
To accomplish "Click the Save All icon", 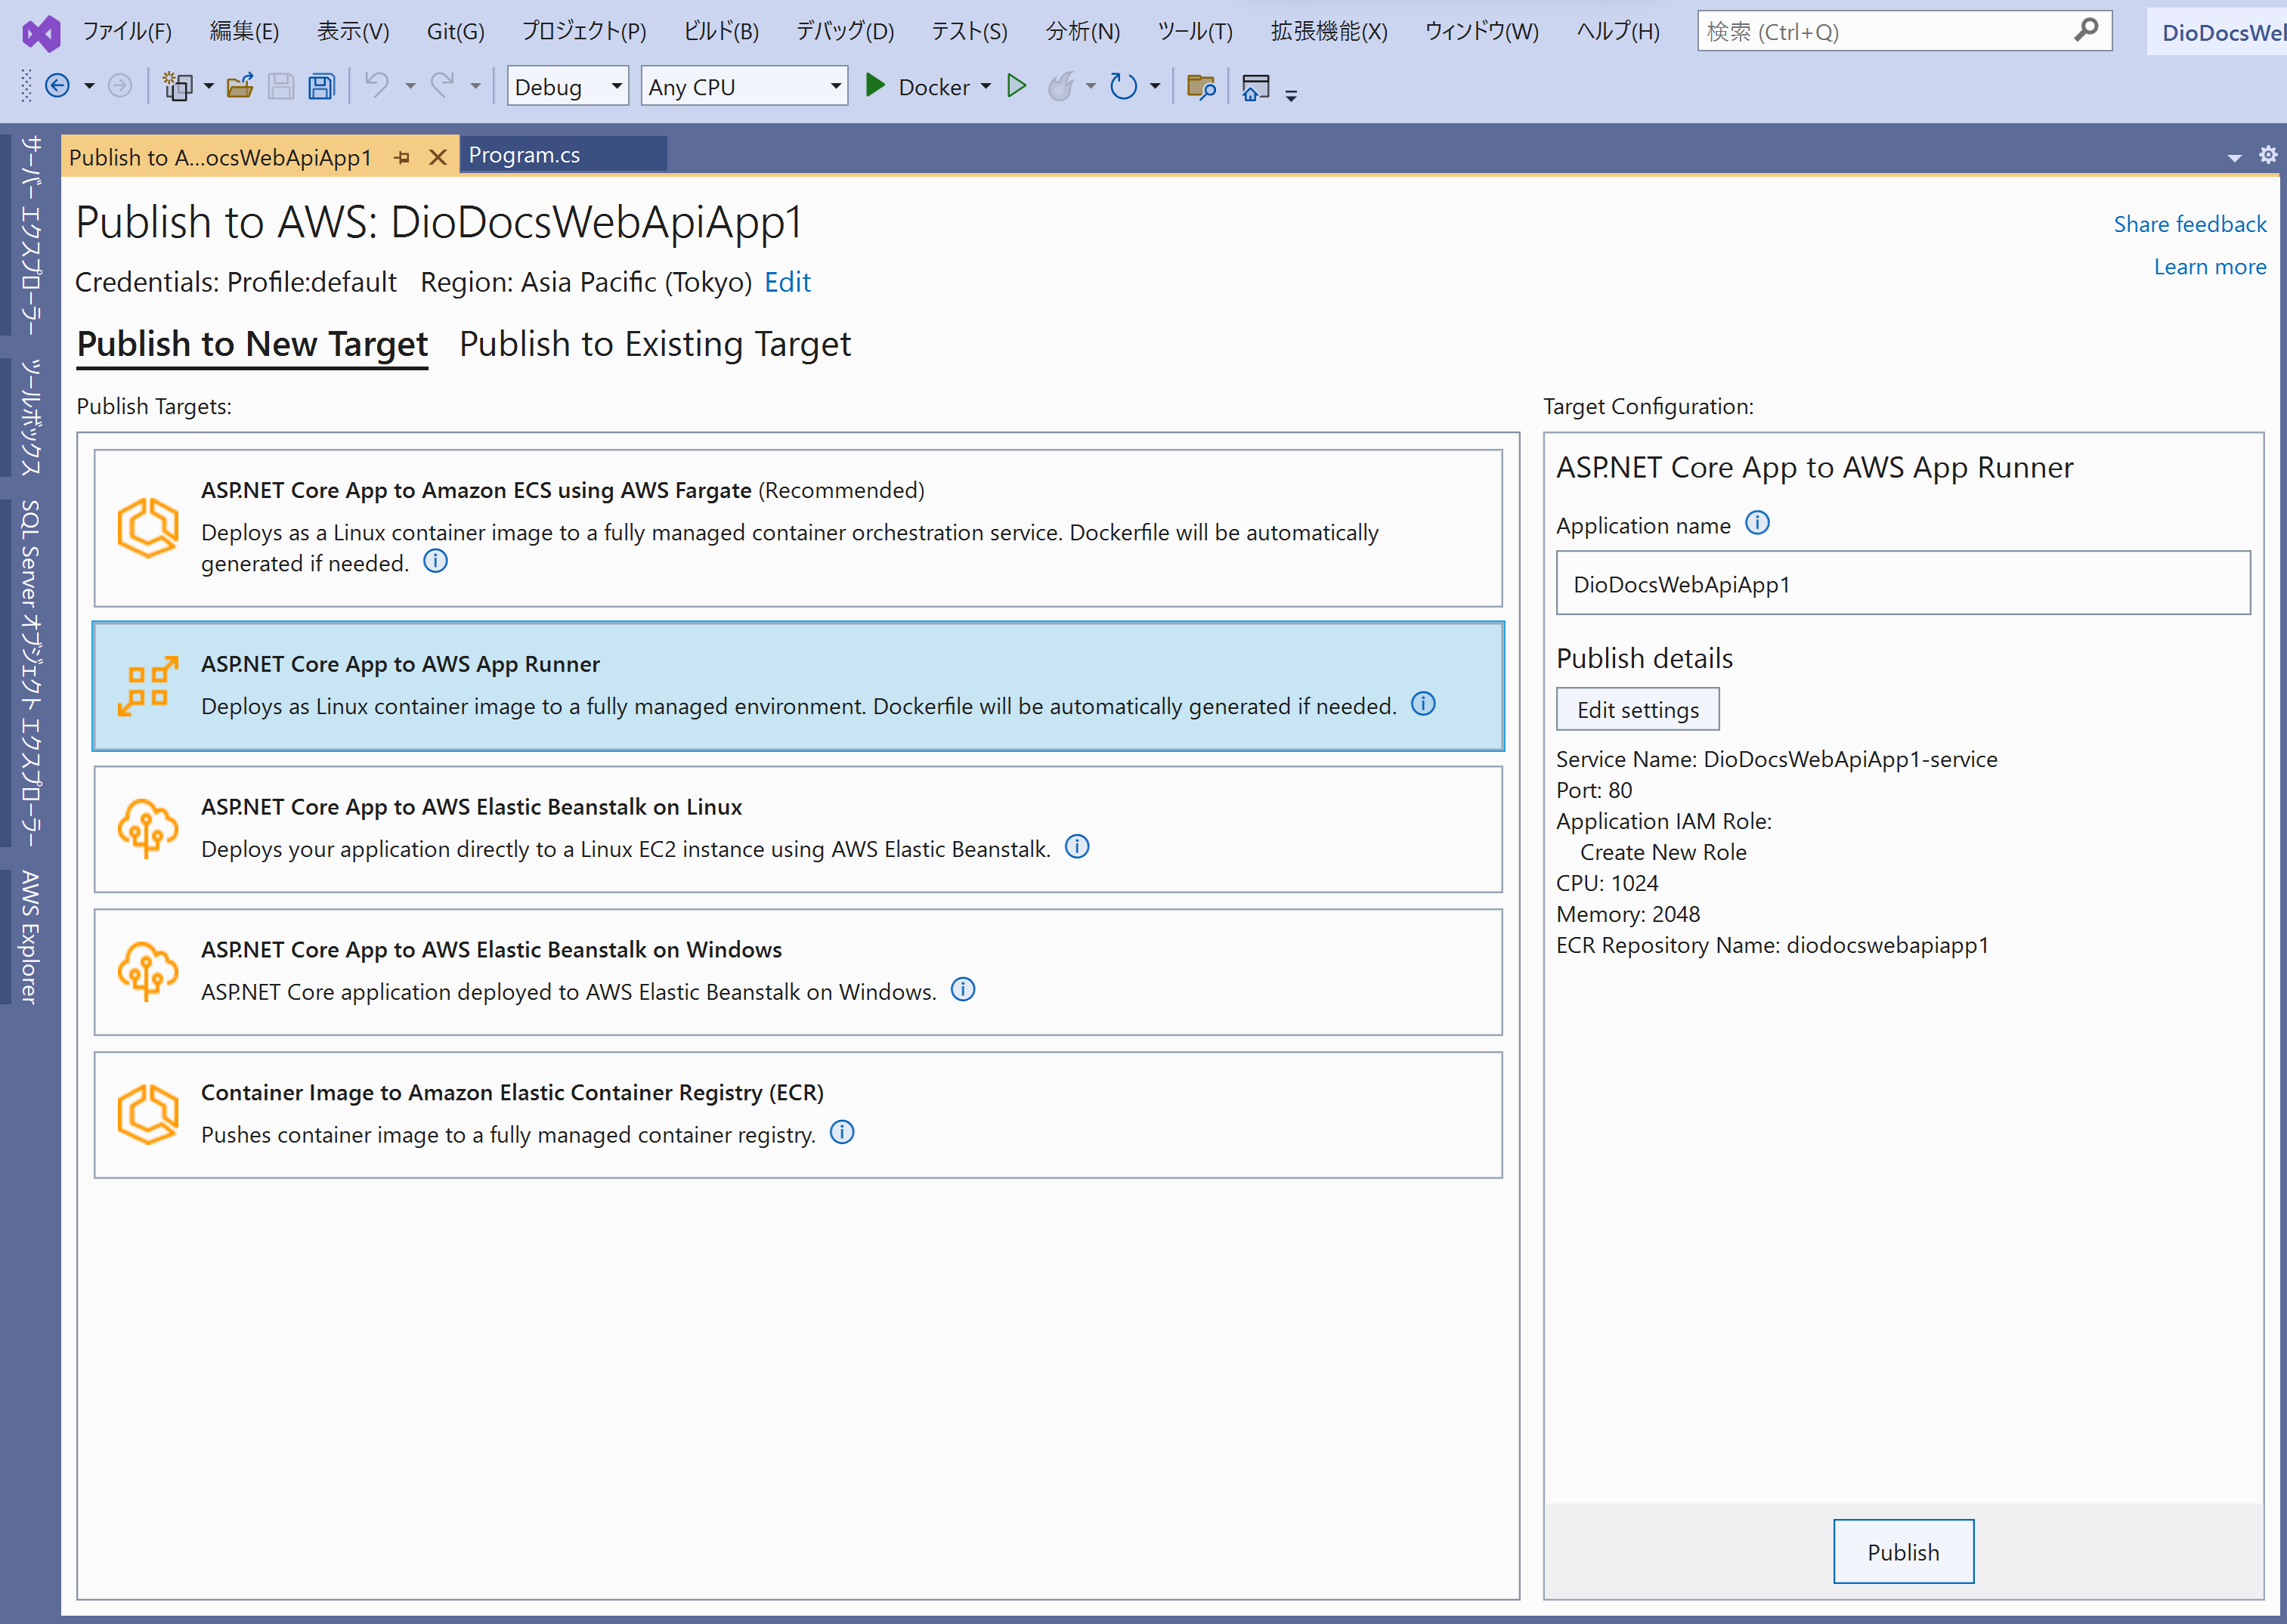I will (x=322, y=87).
